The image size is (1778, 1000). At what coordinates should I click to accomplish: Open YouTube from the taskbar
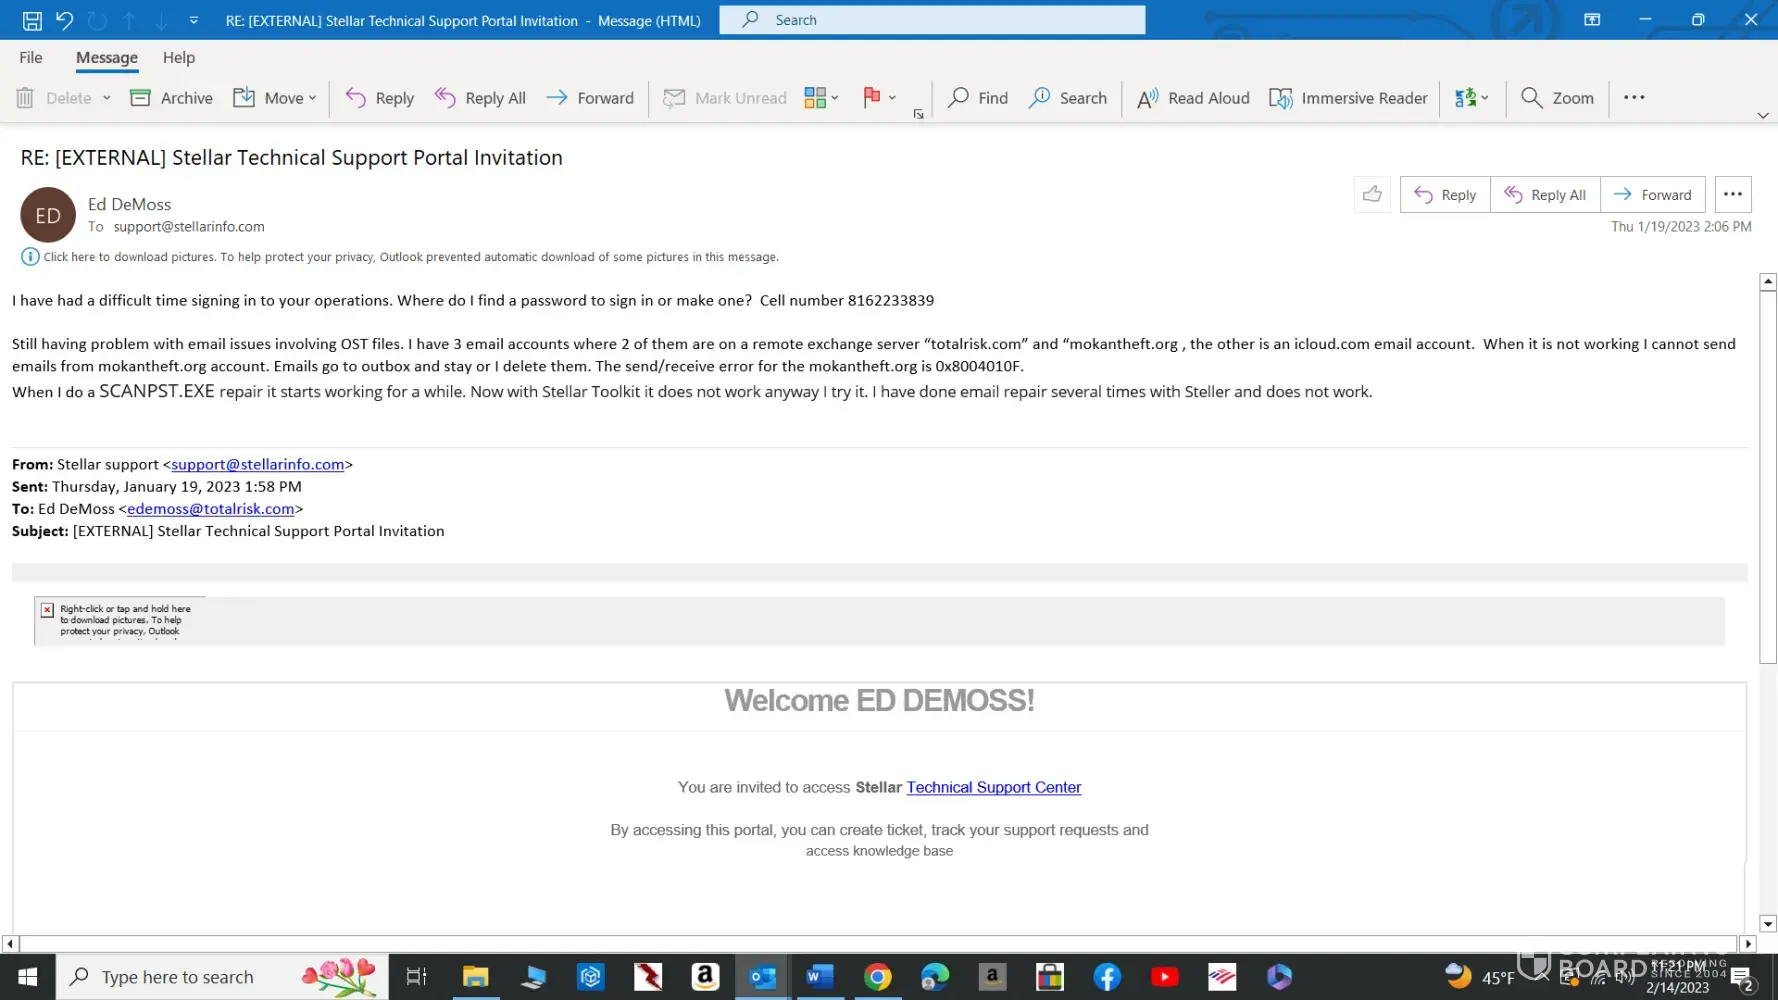click(x=1165, y=977)
